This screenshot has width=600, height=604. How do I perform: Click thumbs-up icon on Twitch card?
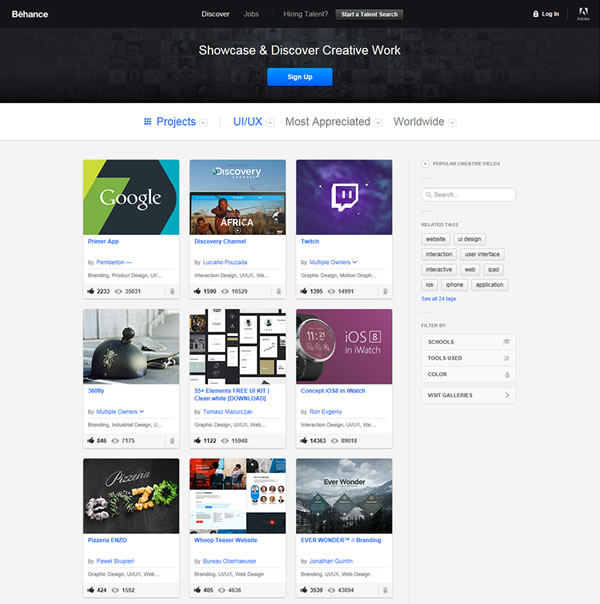click(304, 291)
